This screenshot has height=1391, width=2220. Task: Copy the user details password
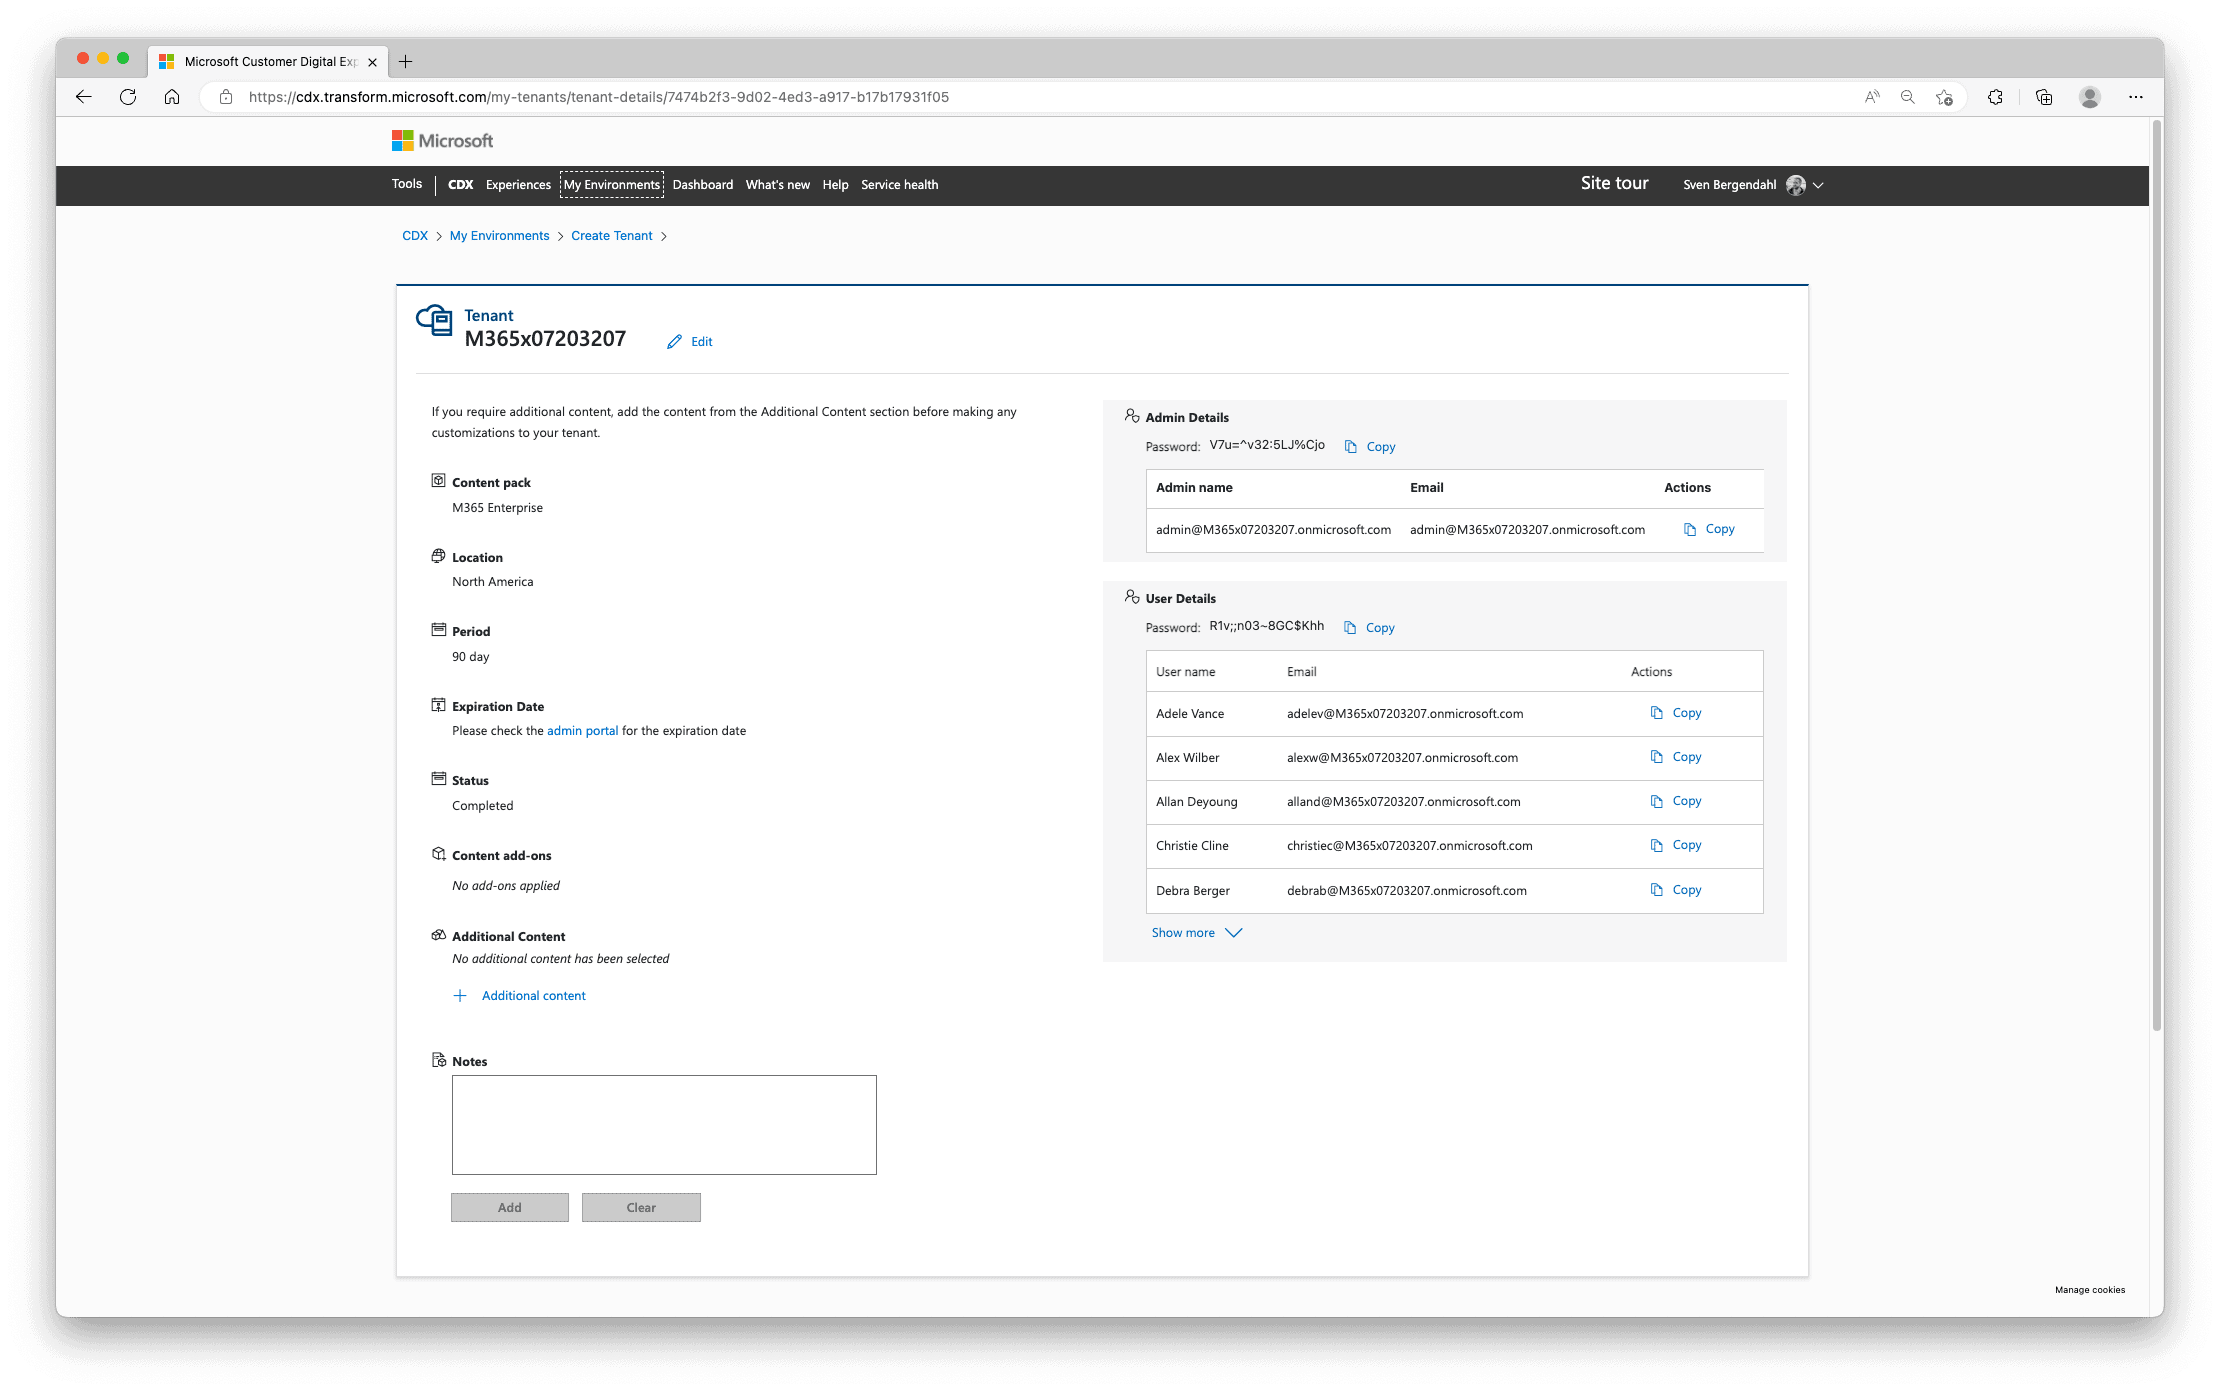pos(1369,628)
